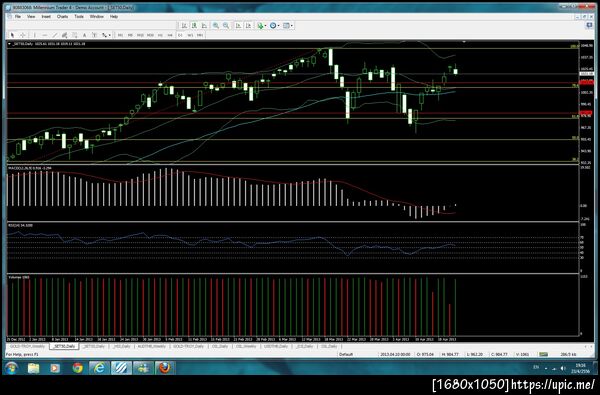Switch chart to bar chart type
600x395 pixels.
(184, 26)
